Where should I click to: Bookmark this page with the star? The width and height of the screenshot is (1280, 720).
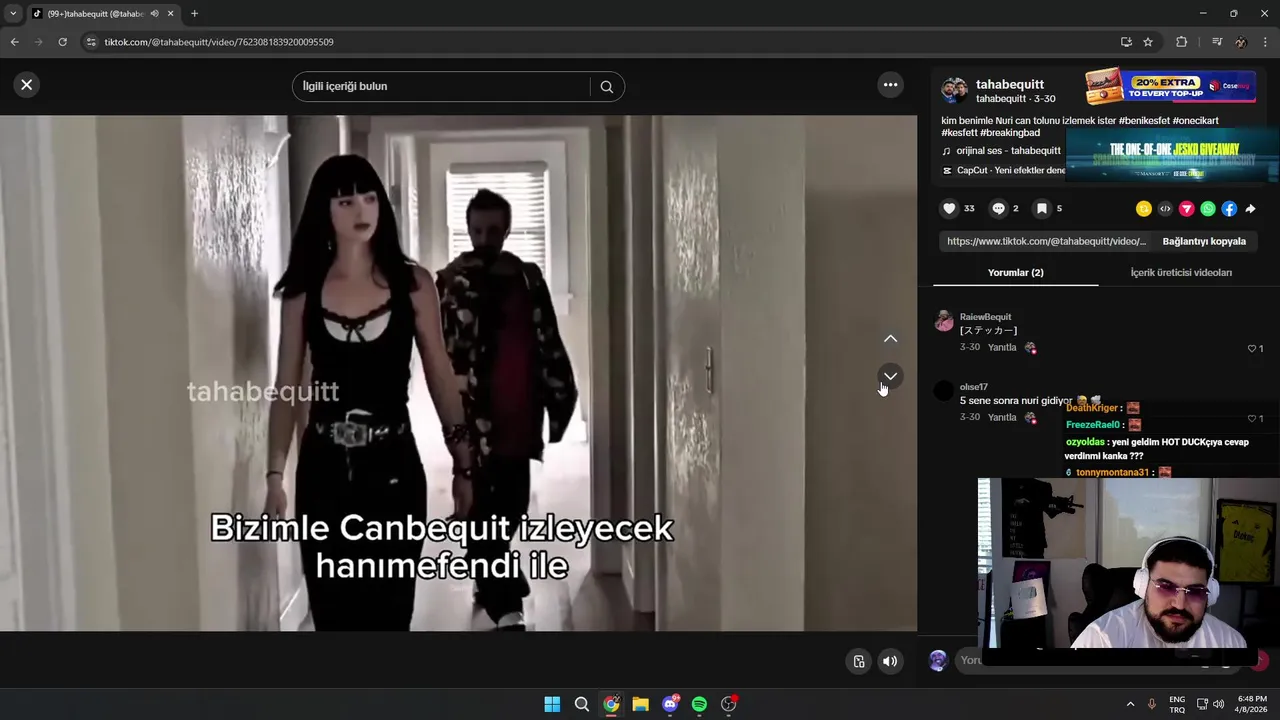[x=1148, y=42]
